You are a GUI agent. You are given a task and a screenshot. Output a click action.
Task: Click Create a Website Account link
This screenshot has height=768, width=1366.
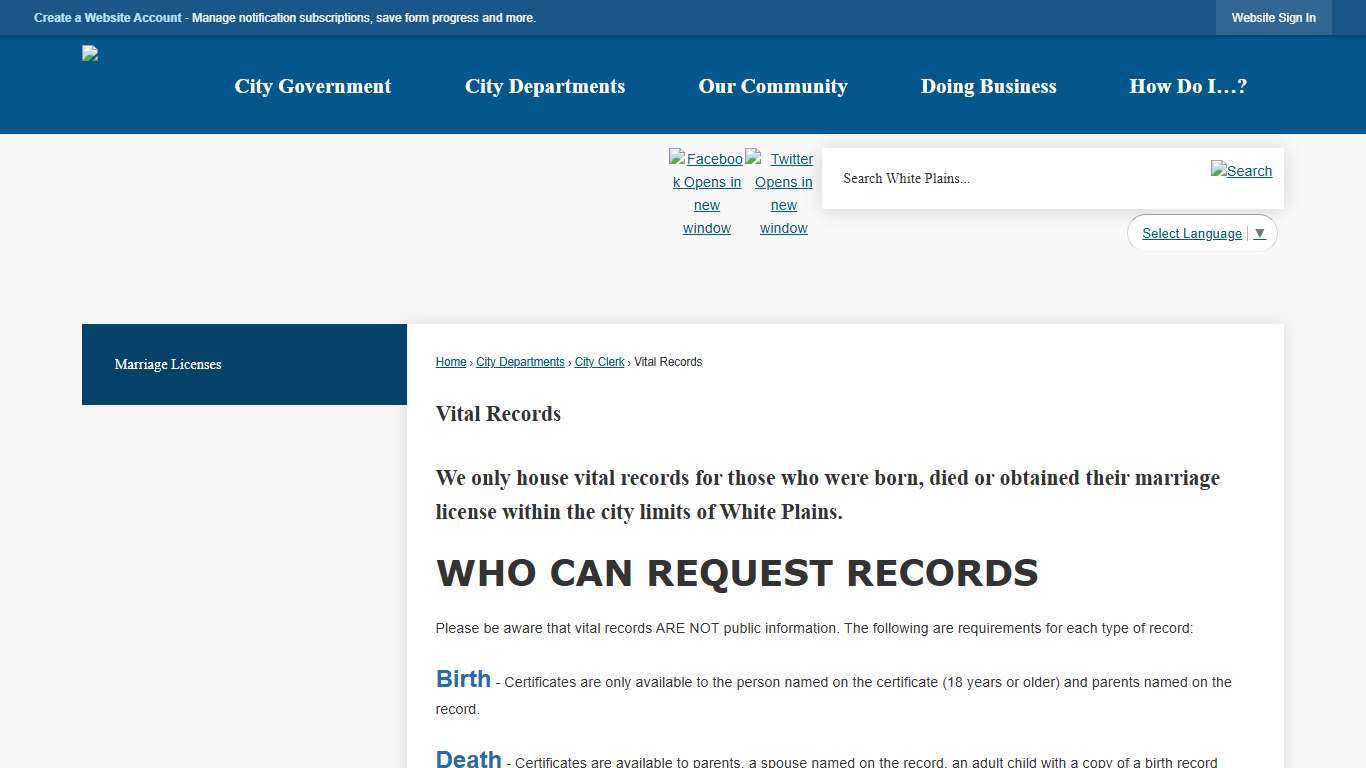point(108,18)
